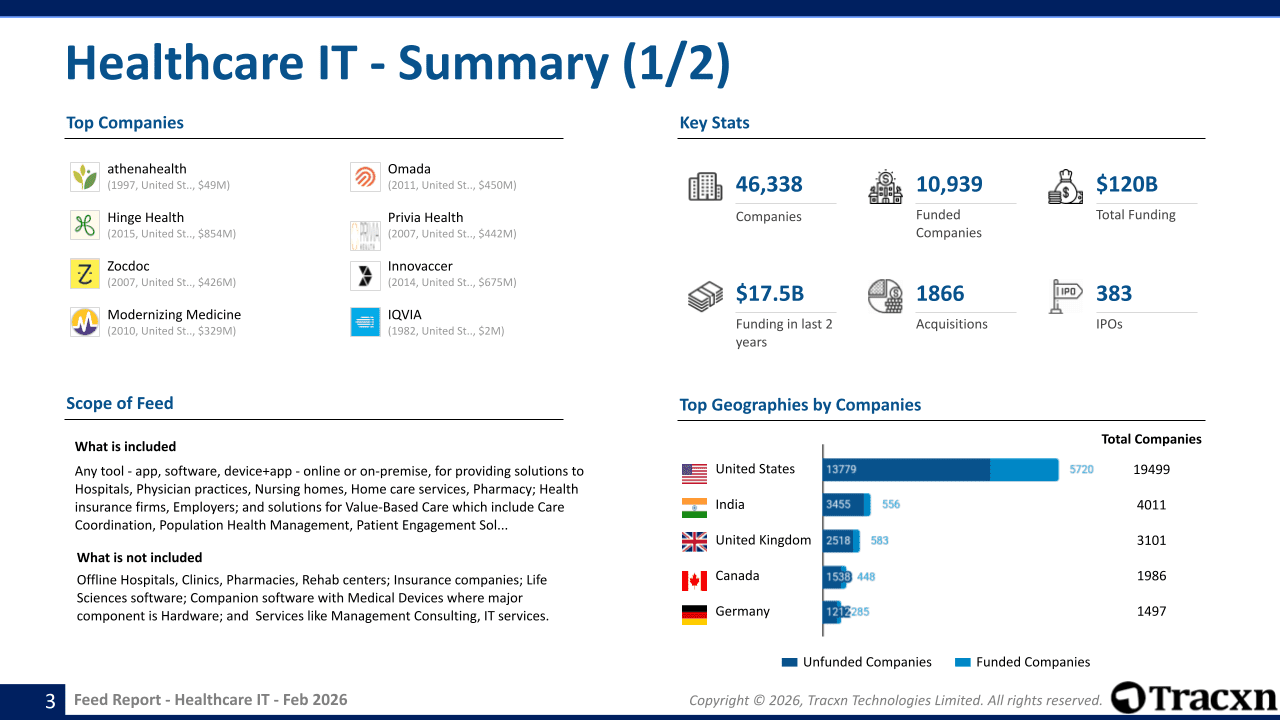1280x720 pixels.
Task: Click the Funded Companies legend swatch
Action: pos(963,662)
